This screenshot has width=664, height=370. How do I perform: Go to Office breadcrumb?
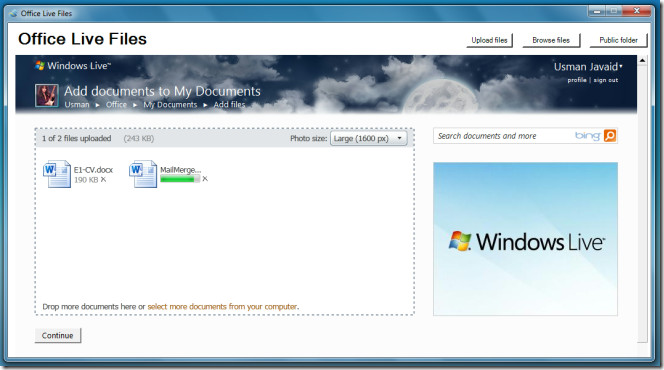[x=116, y=105]
